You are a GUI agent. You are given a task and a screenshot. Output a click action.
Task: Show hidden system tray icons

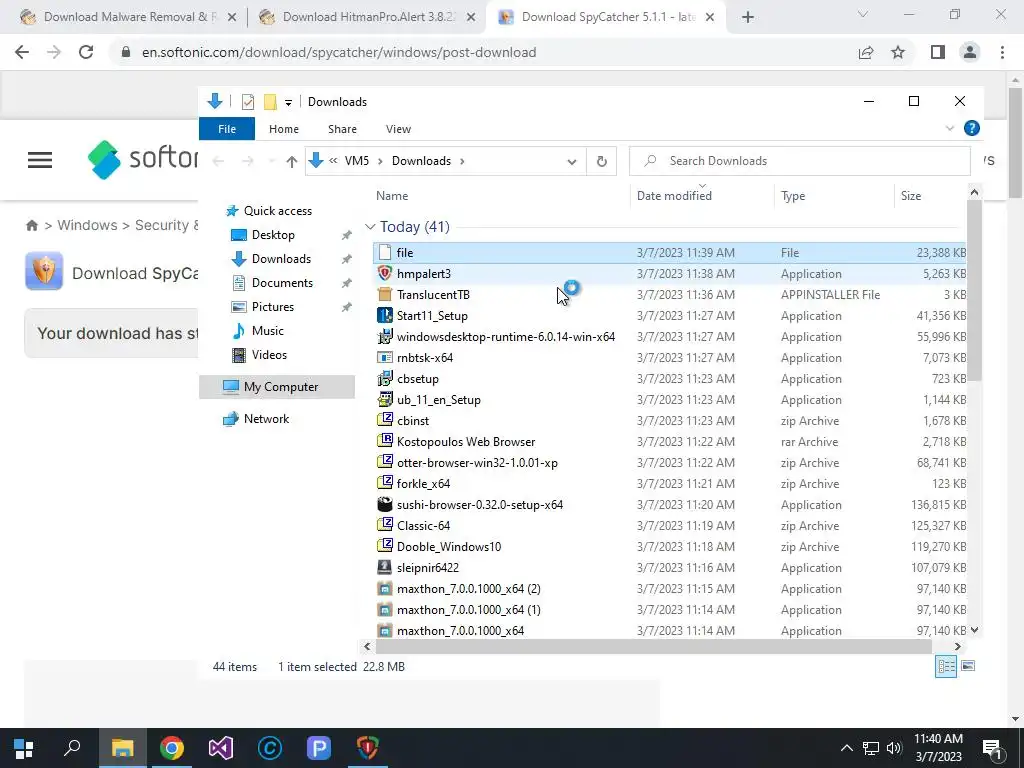[846, 748]
